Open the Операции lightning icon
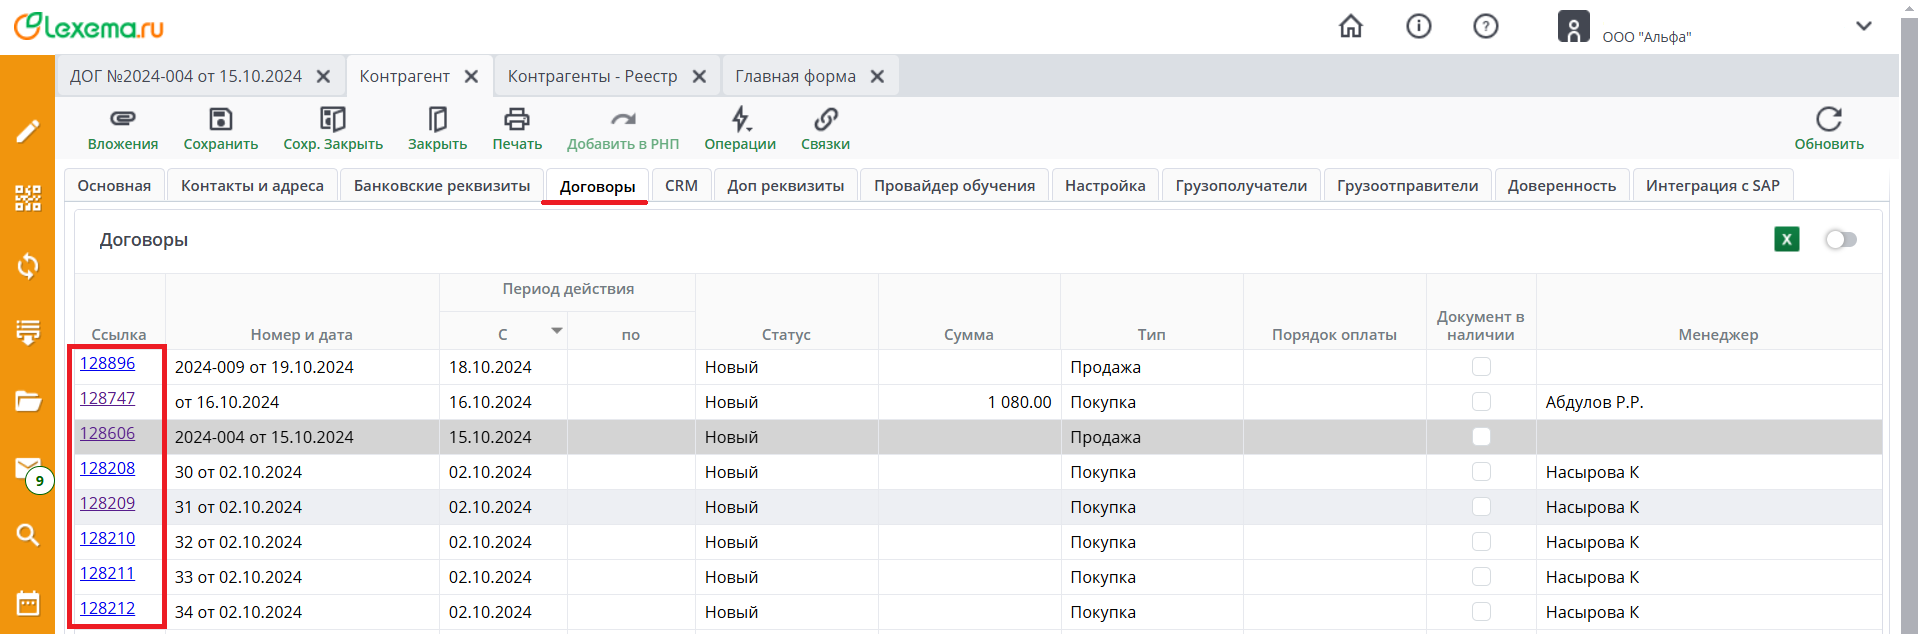The image size is (1920, 634). [740, 120]
